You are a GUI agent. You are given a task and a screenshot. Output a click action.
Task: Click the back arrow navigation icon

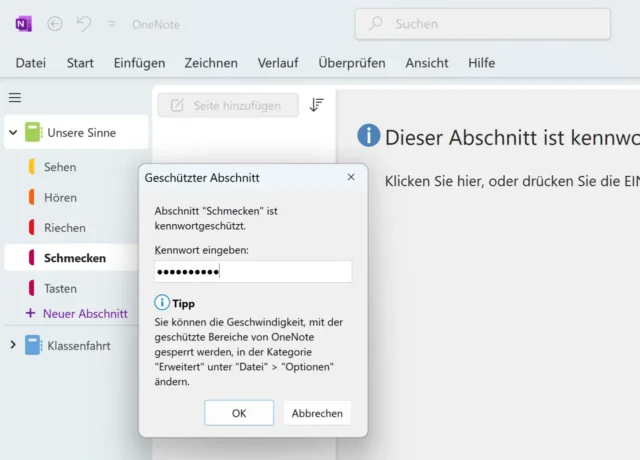coord(55,24)
